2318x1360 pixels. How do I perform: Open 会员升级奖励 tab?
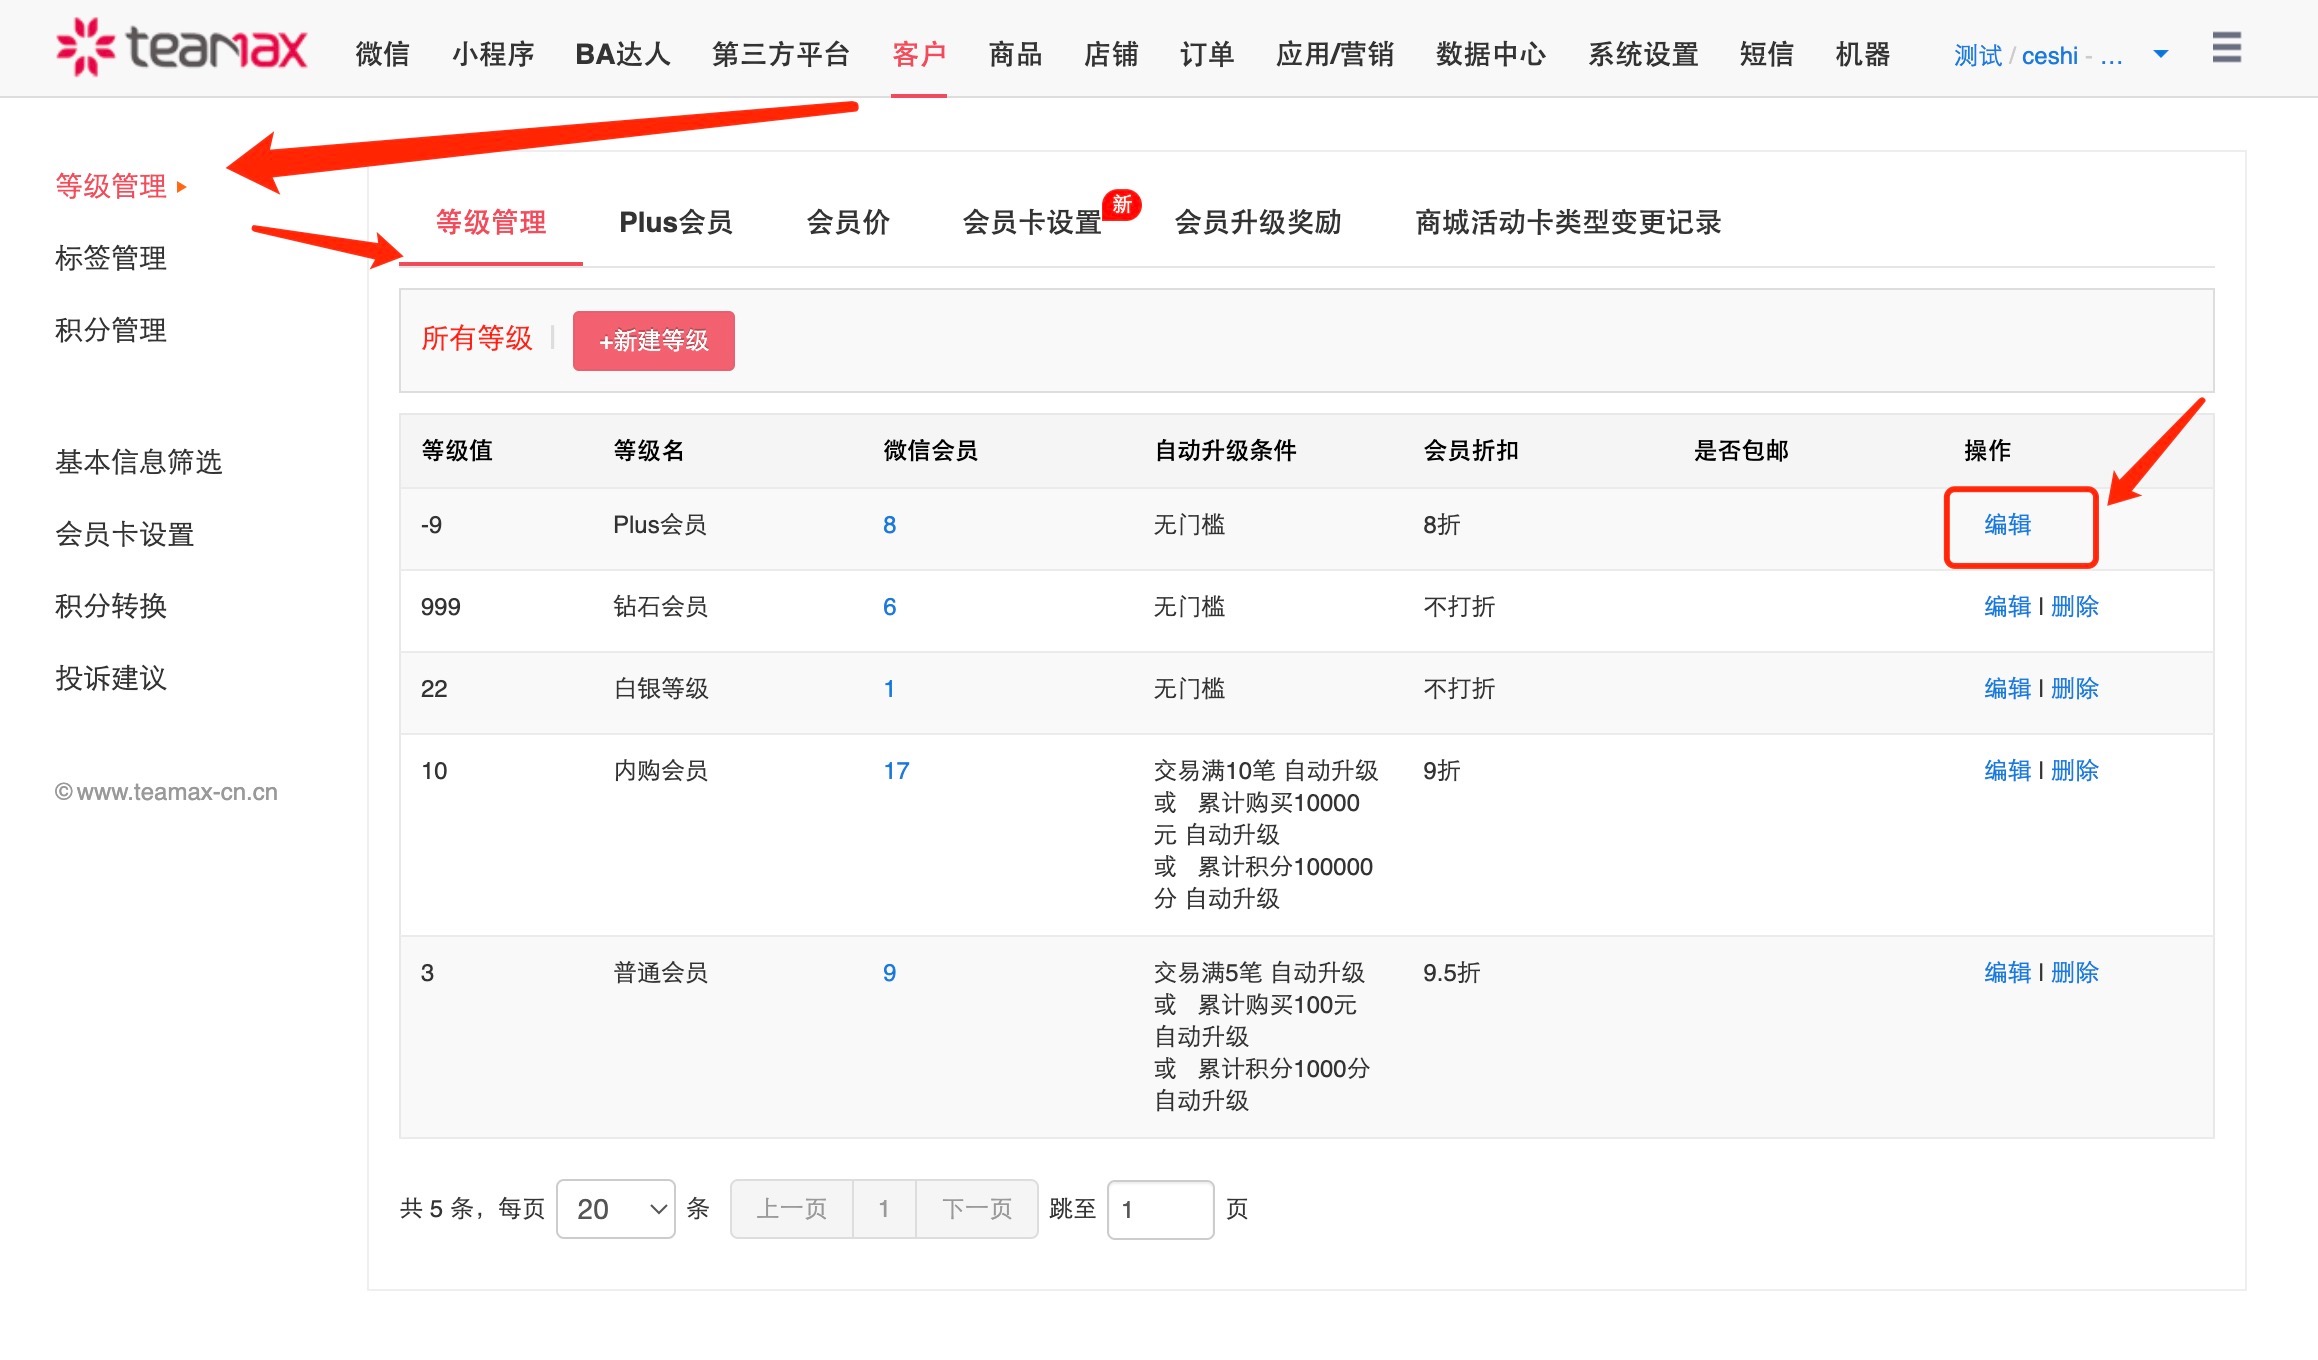coord(1257,222)
